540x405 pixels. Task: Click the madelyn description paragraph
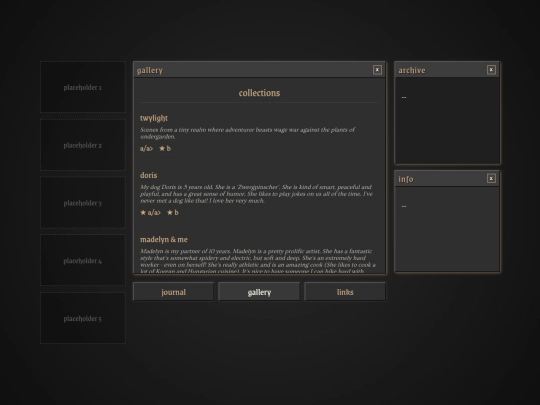point(258,261)
